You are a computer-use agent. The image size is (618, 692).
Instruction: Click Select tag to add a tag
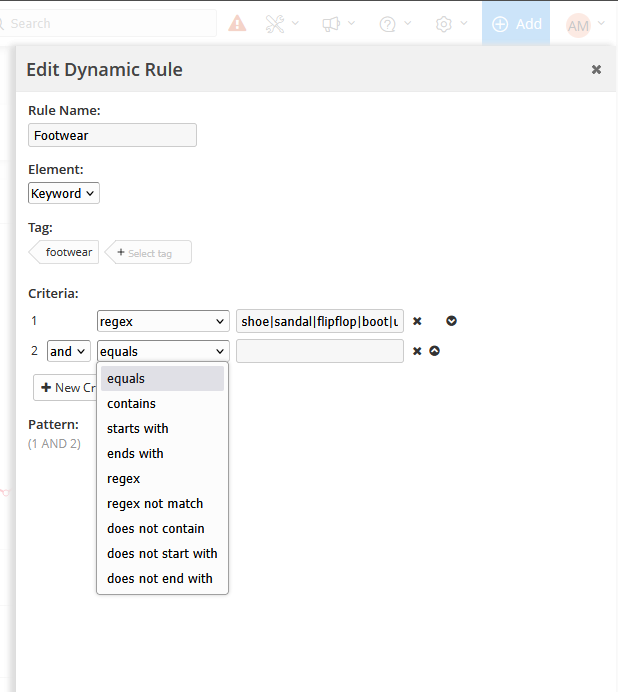pyautogui.click(x=149, y=253)
